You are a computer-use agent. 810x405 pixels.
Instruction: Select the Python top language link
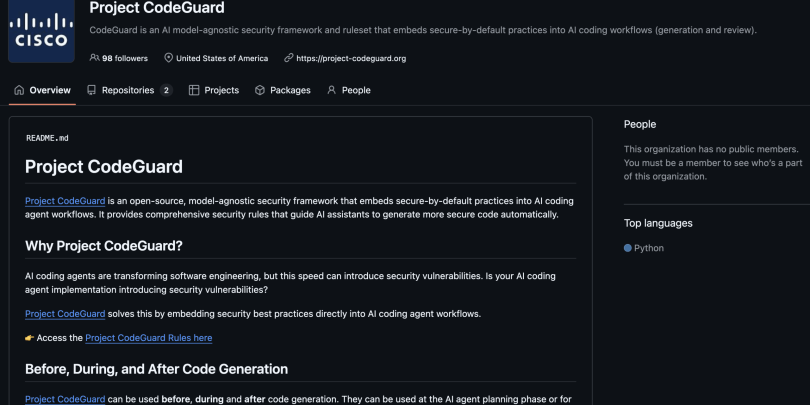point(649,248)
